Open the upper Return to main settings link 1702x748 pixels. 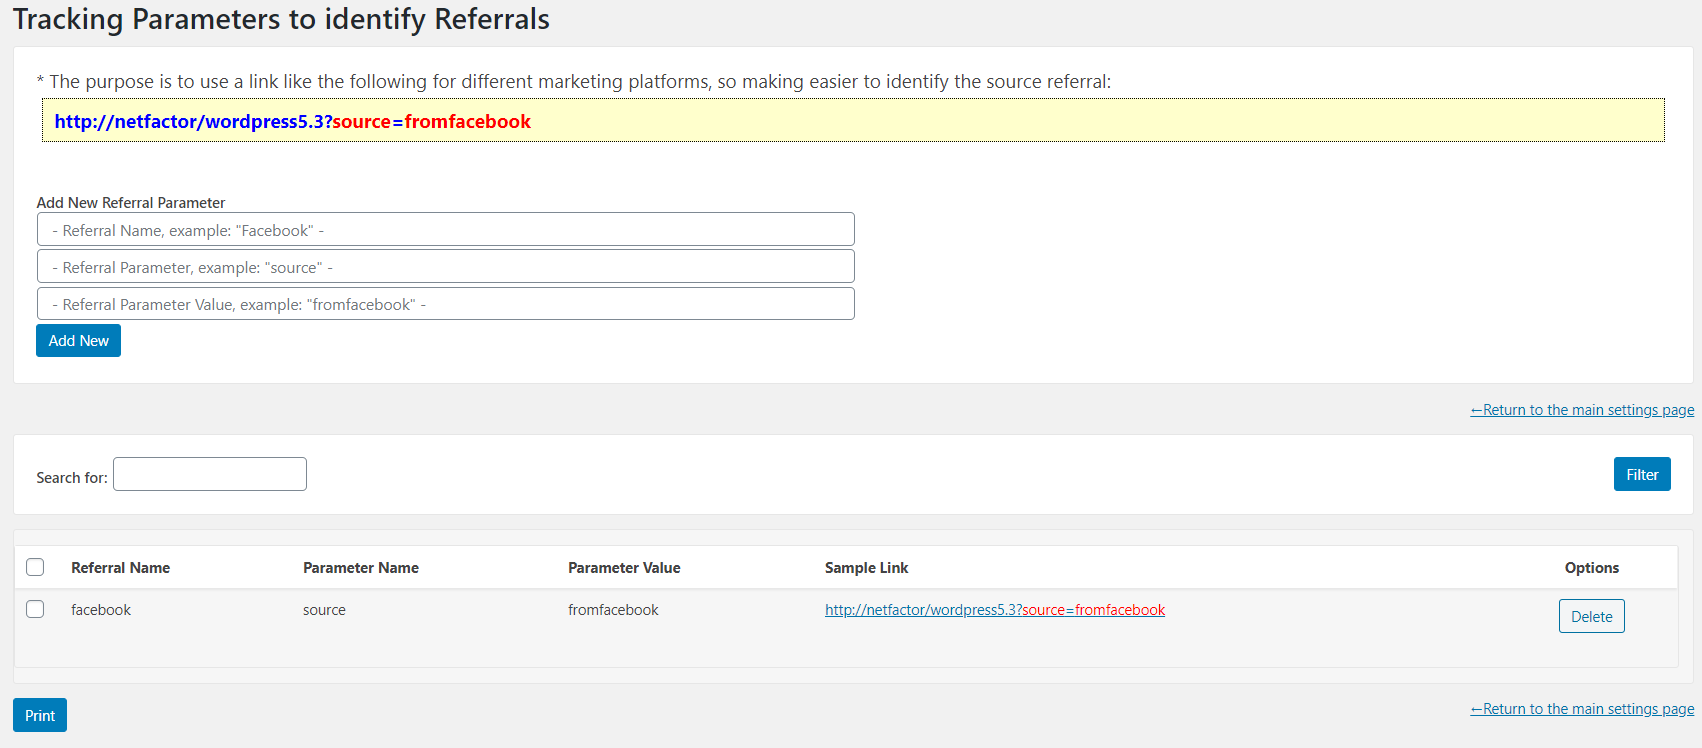(x=1582, y=410)
